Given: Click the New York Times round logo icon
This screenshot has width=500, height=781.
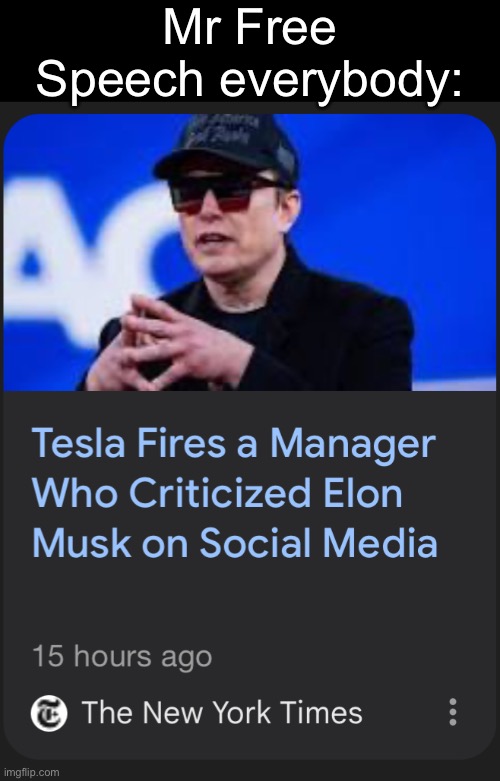Looking at the screenshot, I should tap(49, 713).
